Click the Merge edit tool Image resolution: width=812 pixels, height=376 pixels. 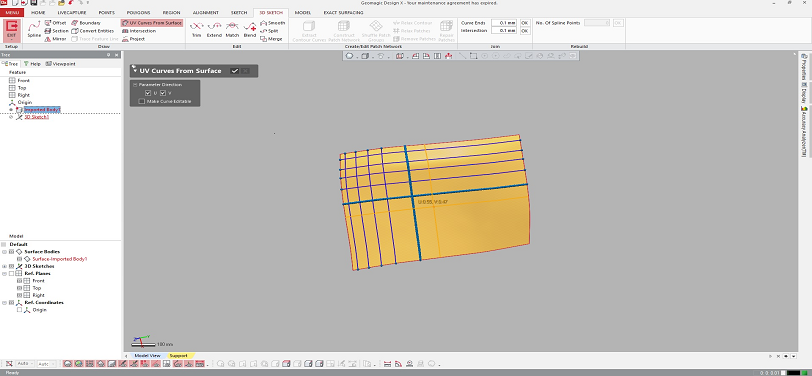[271, 39]
